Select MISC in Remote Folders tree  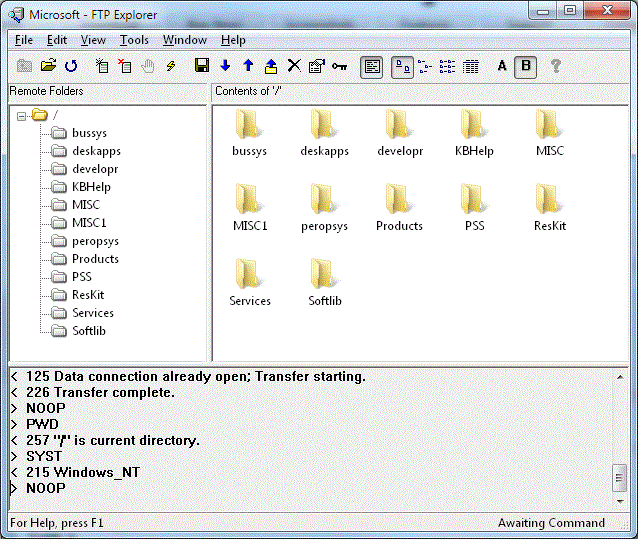pos(85,205)
